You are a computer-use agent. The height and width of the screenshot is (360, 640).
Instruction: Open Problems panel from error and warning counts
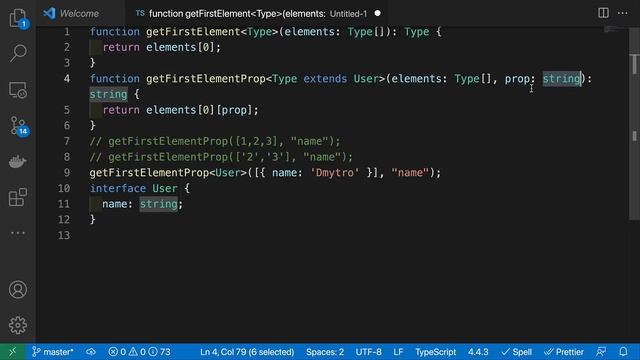(x=139, y=352)
